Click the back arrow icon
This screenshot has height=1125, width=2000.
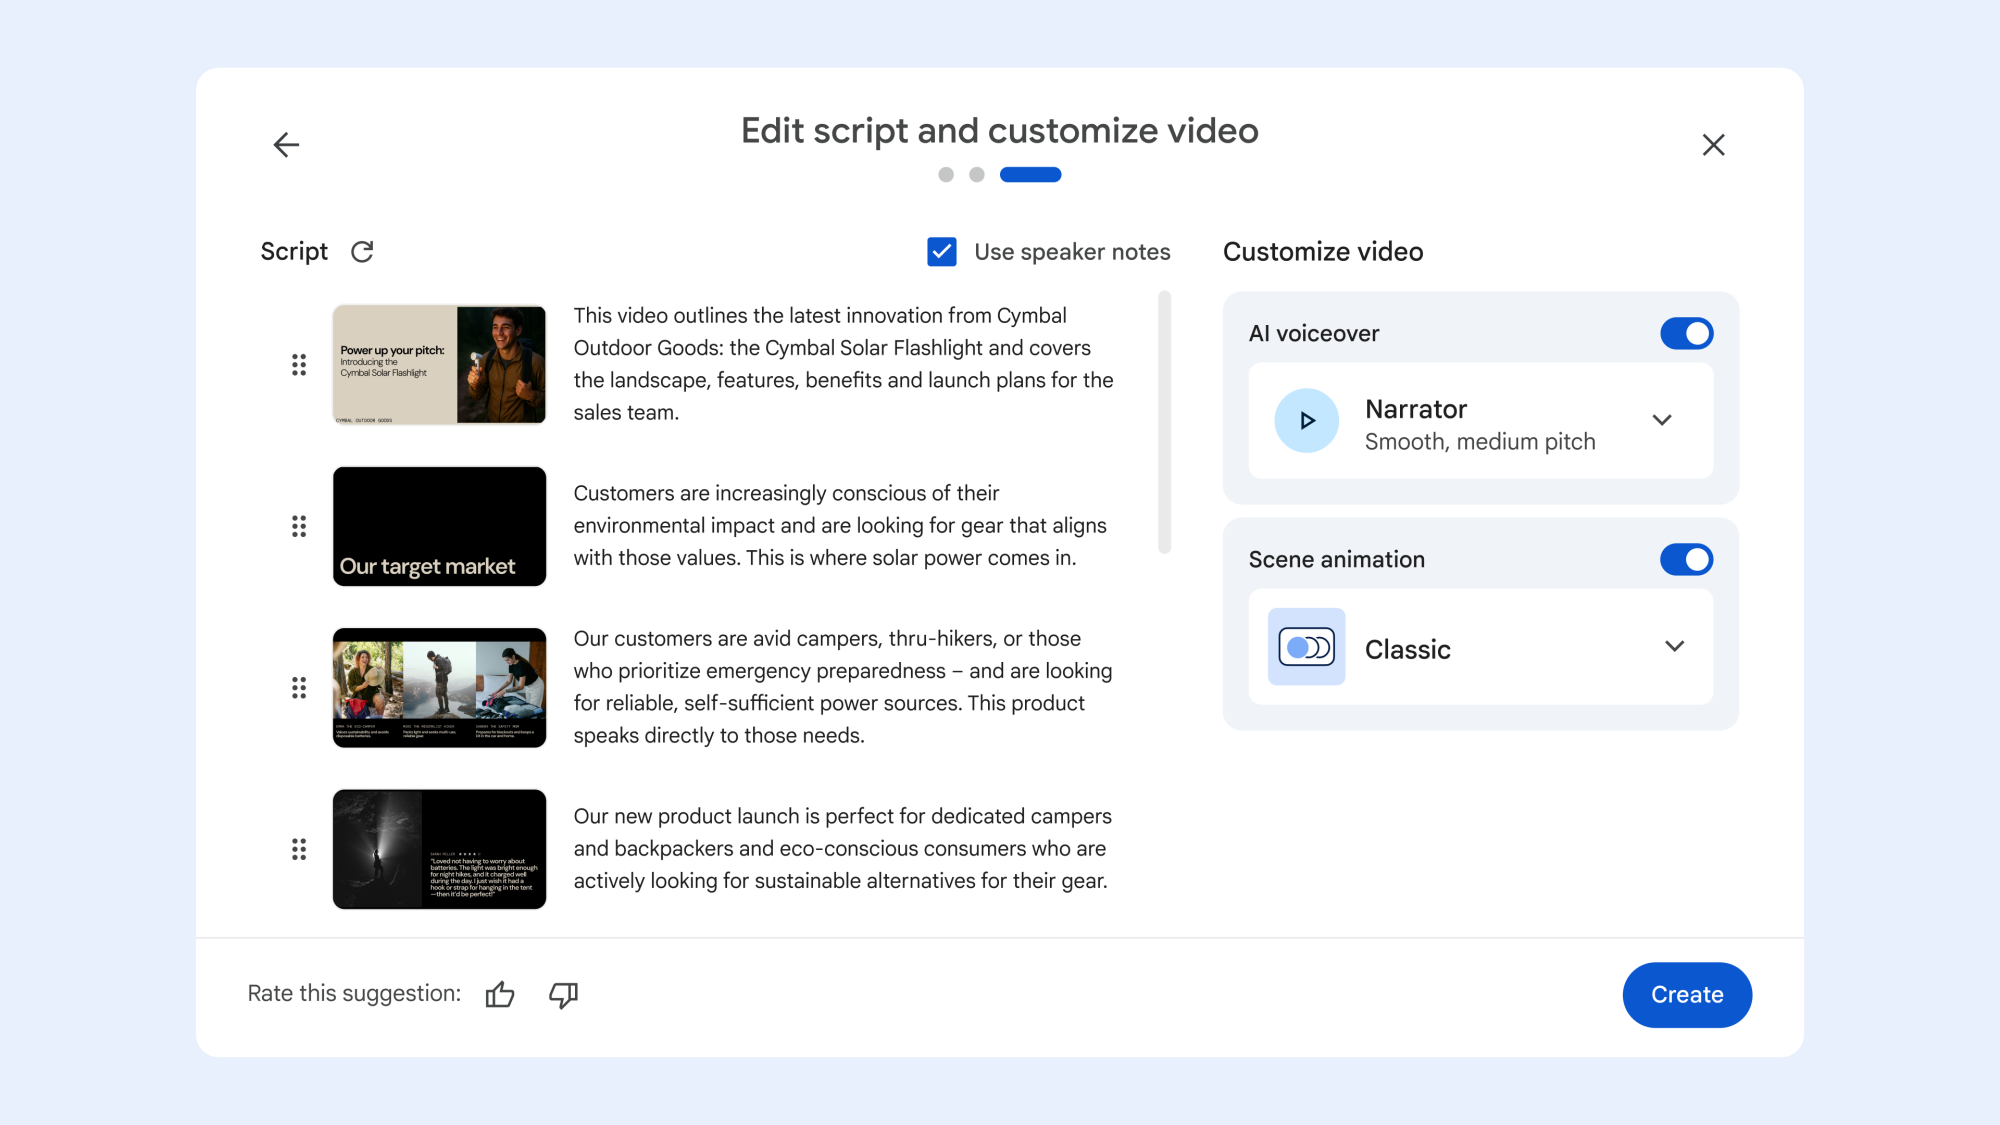click(286, 144)
